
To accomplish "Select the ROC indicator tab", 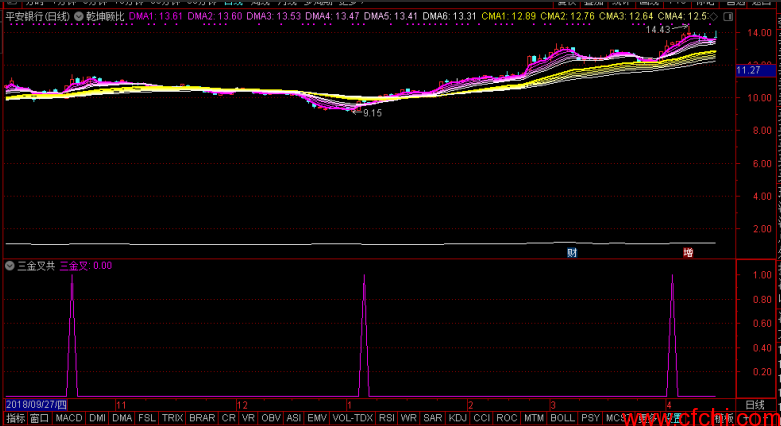I will 507,418.
